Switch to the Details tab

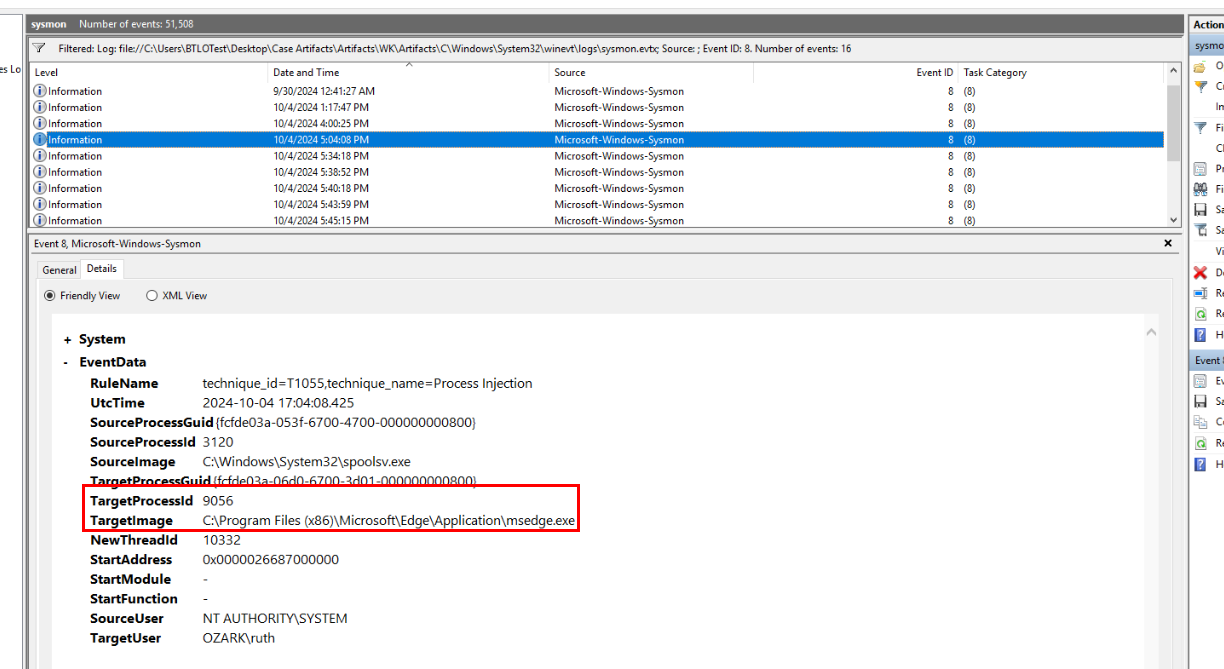tap(101, 268)
